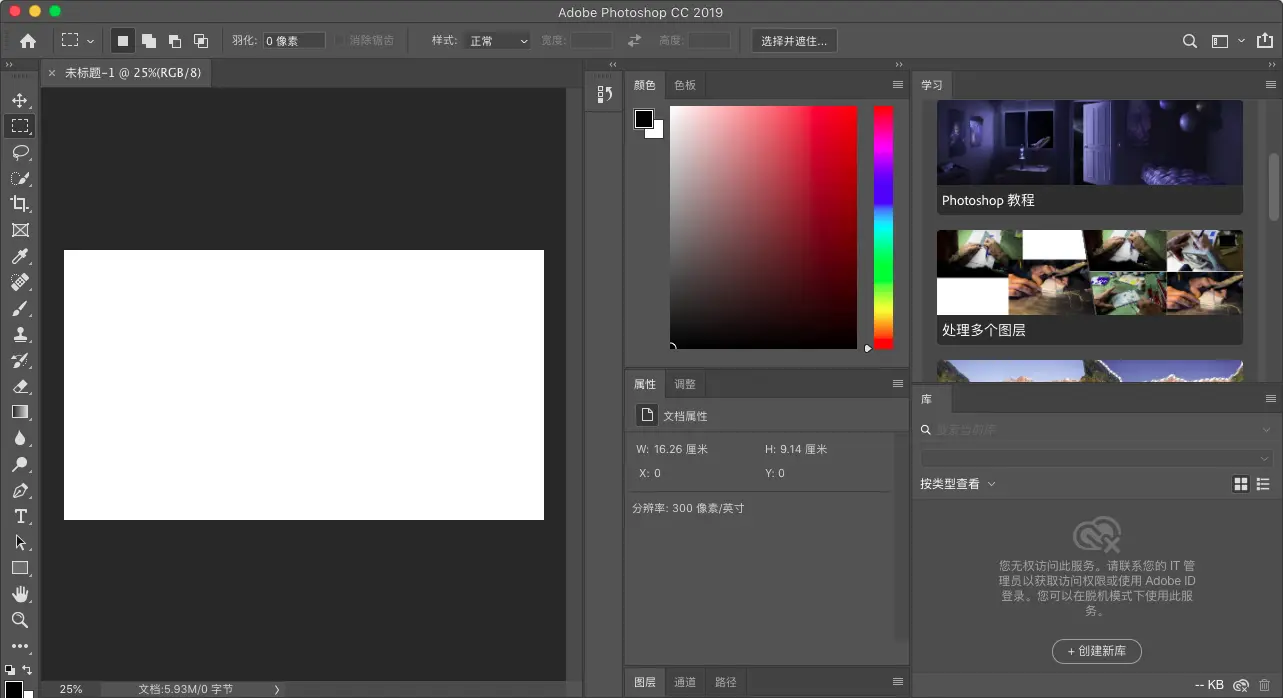The width and height of the screenshot is (1283, 698).
Task: Click the 选择并遮住 button
Action: coord(793,40)
